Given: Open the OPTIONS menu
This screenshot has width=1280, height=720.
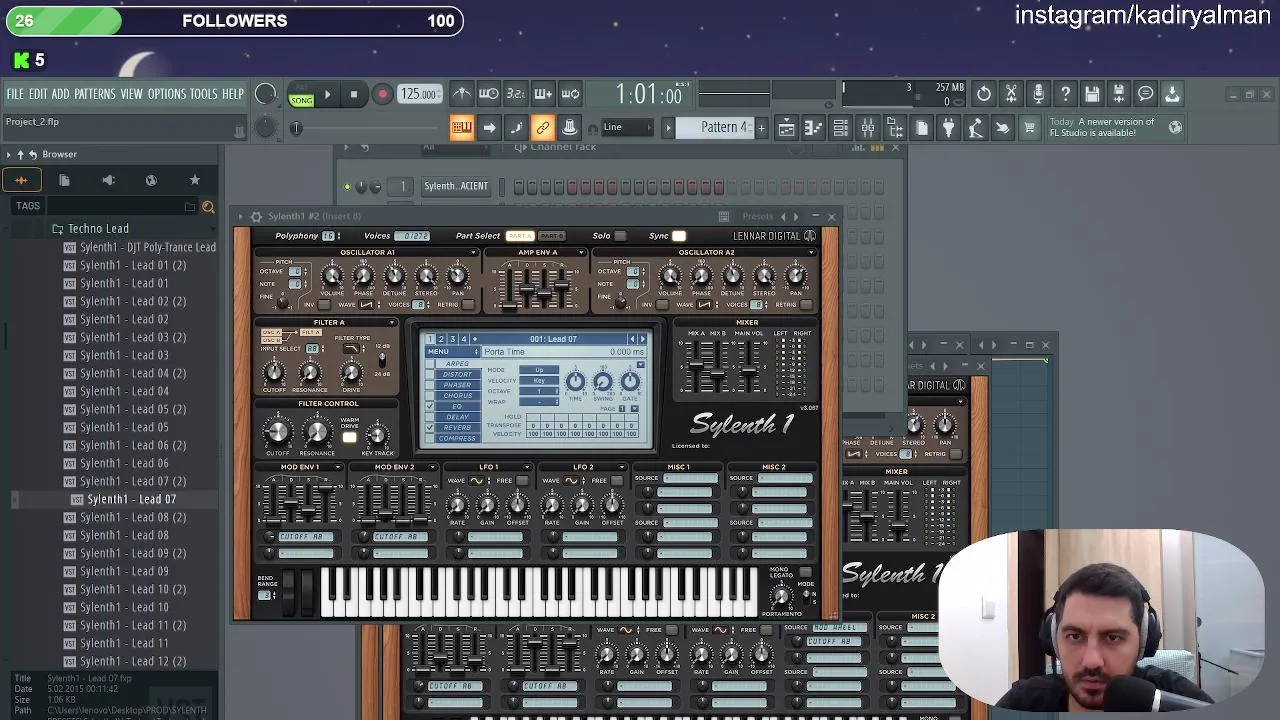Looking at the screenshot, I should click(167, 94).
